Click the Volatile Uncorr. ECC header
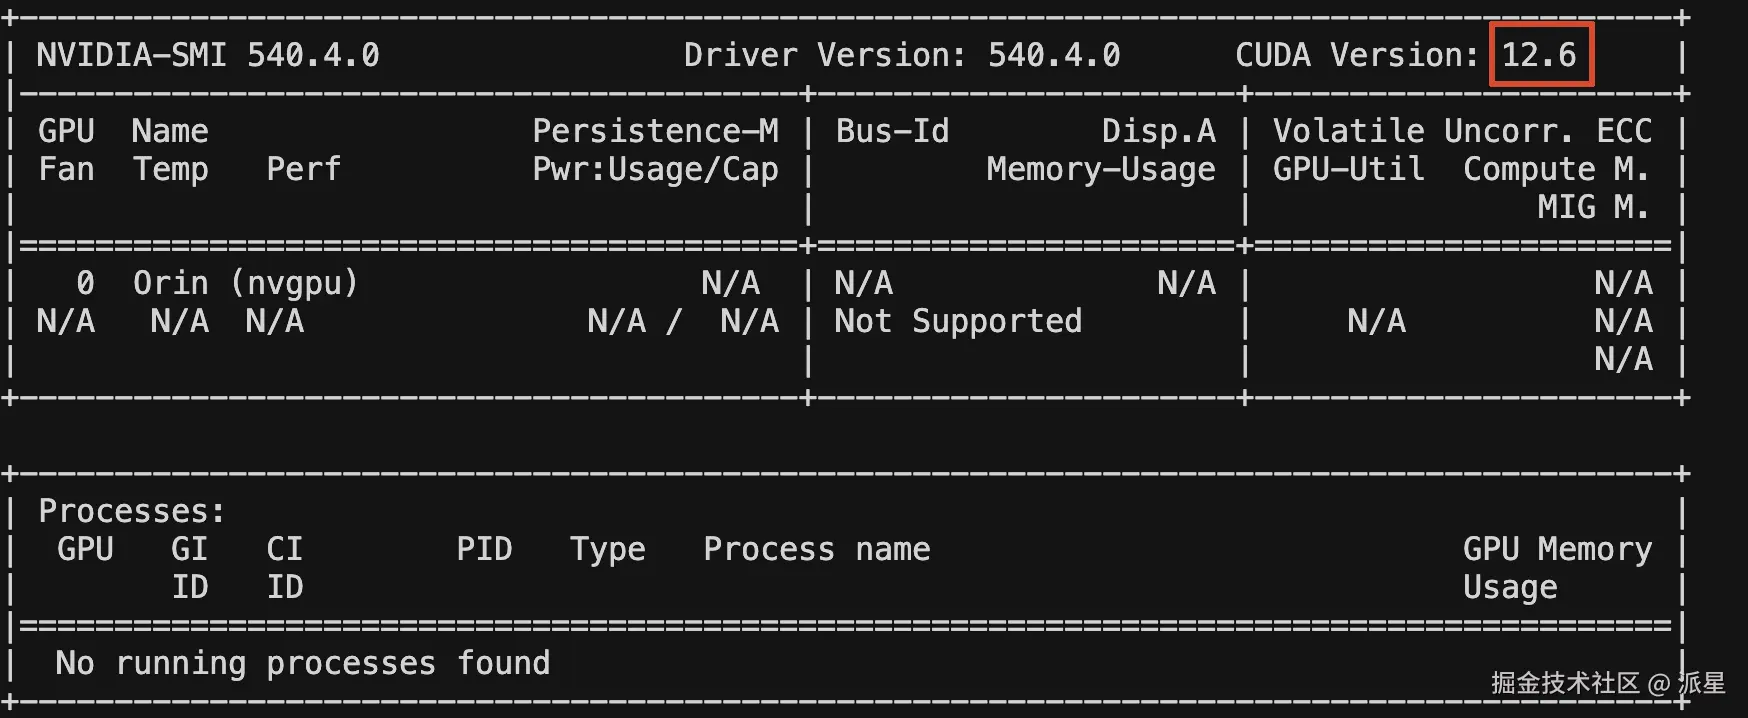Screen dimensions: 1748x718 1462,131
